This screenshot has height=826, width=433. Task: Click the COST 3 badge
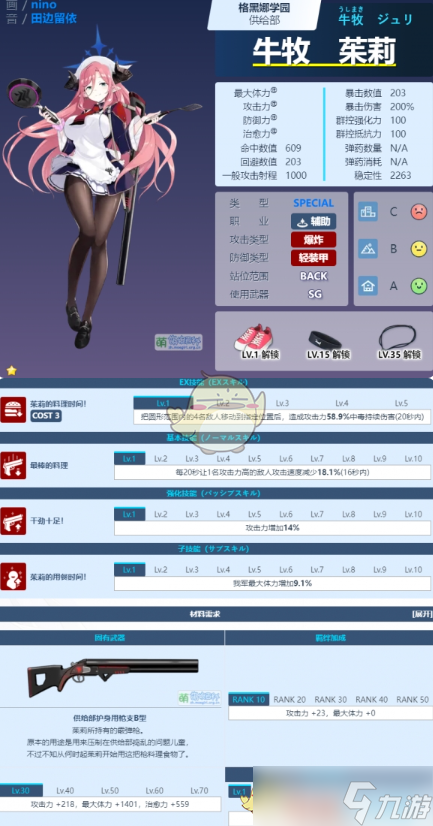[46, 416]
